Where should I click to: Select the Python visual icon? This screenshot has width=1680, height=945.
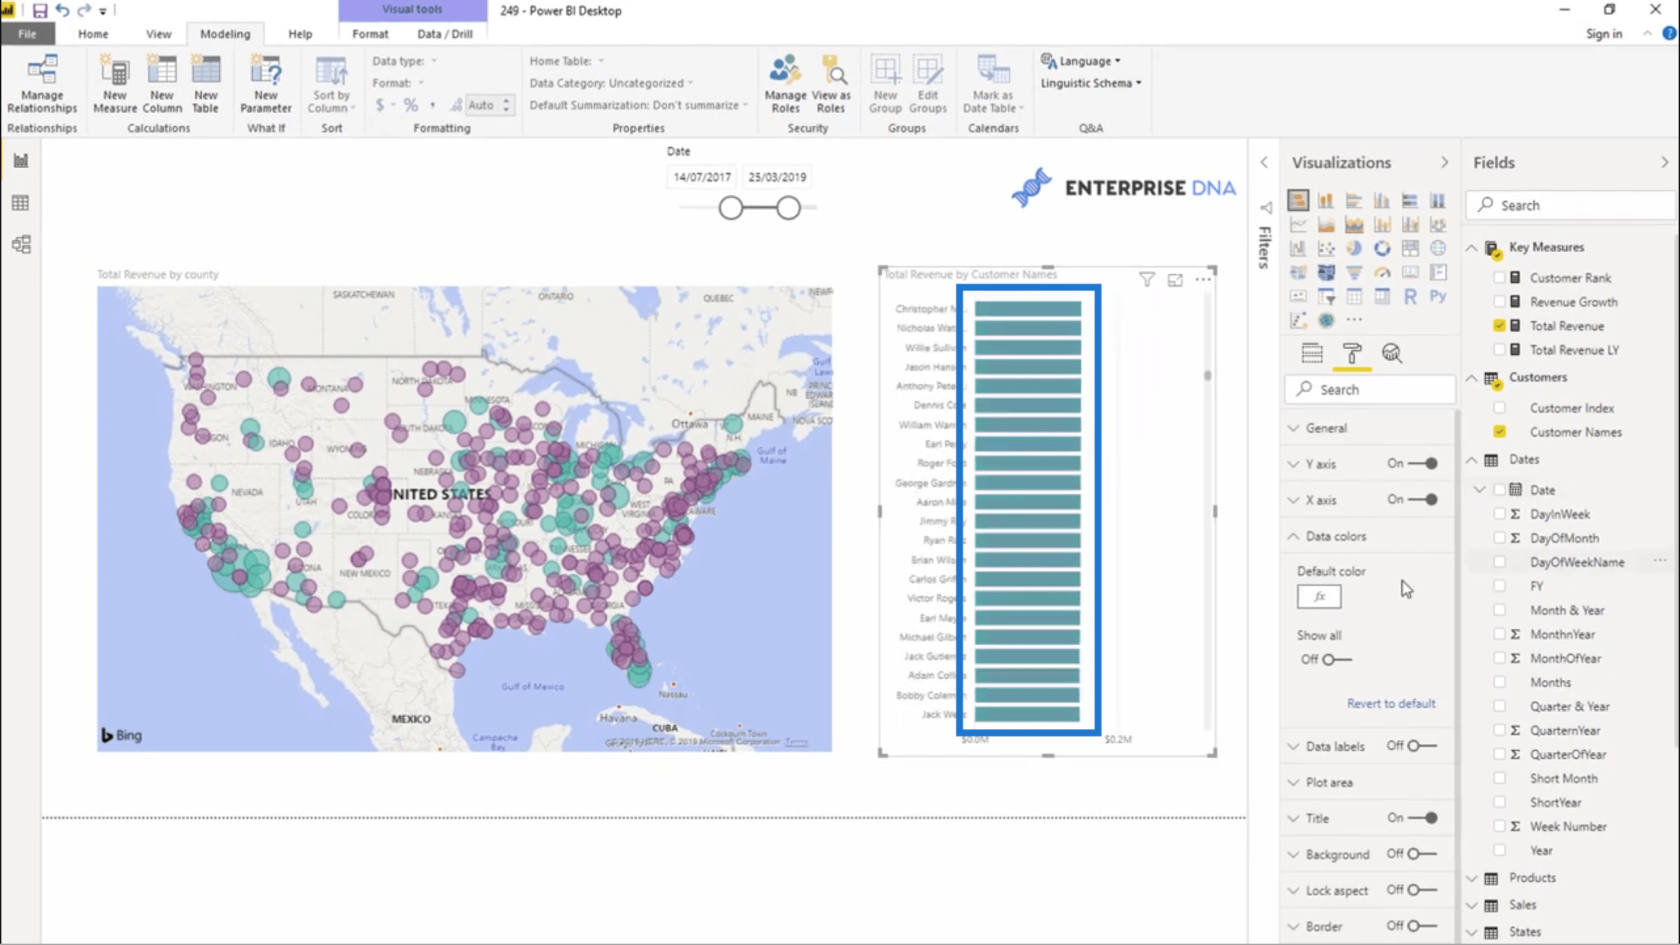1438,296
